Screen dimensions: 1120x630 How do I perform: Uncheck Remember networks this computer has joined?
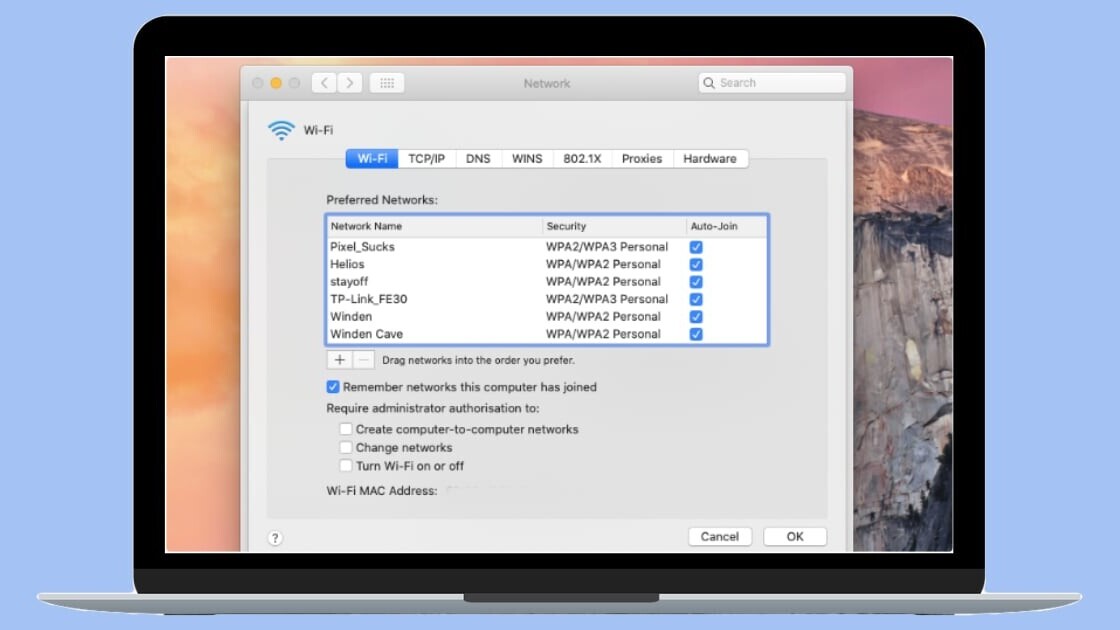click(332, 387)
